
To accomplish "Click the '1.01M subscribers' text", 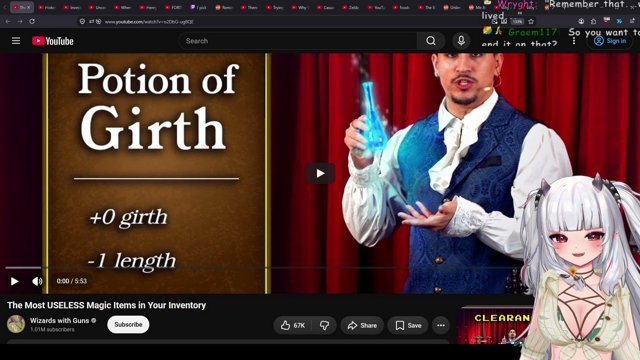I will click(x=52, y=329).
